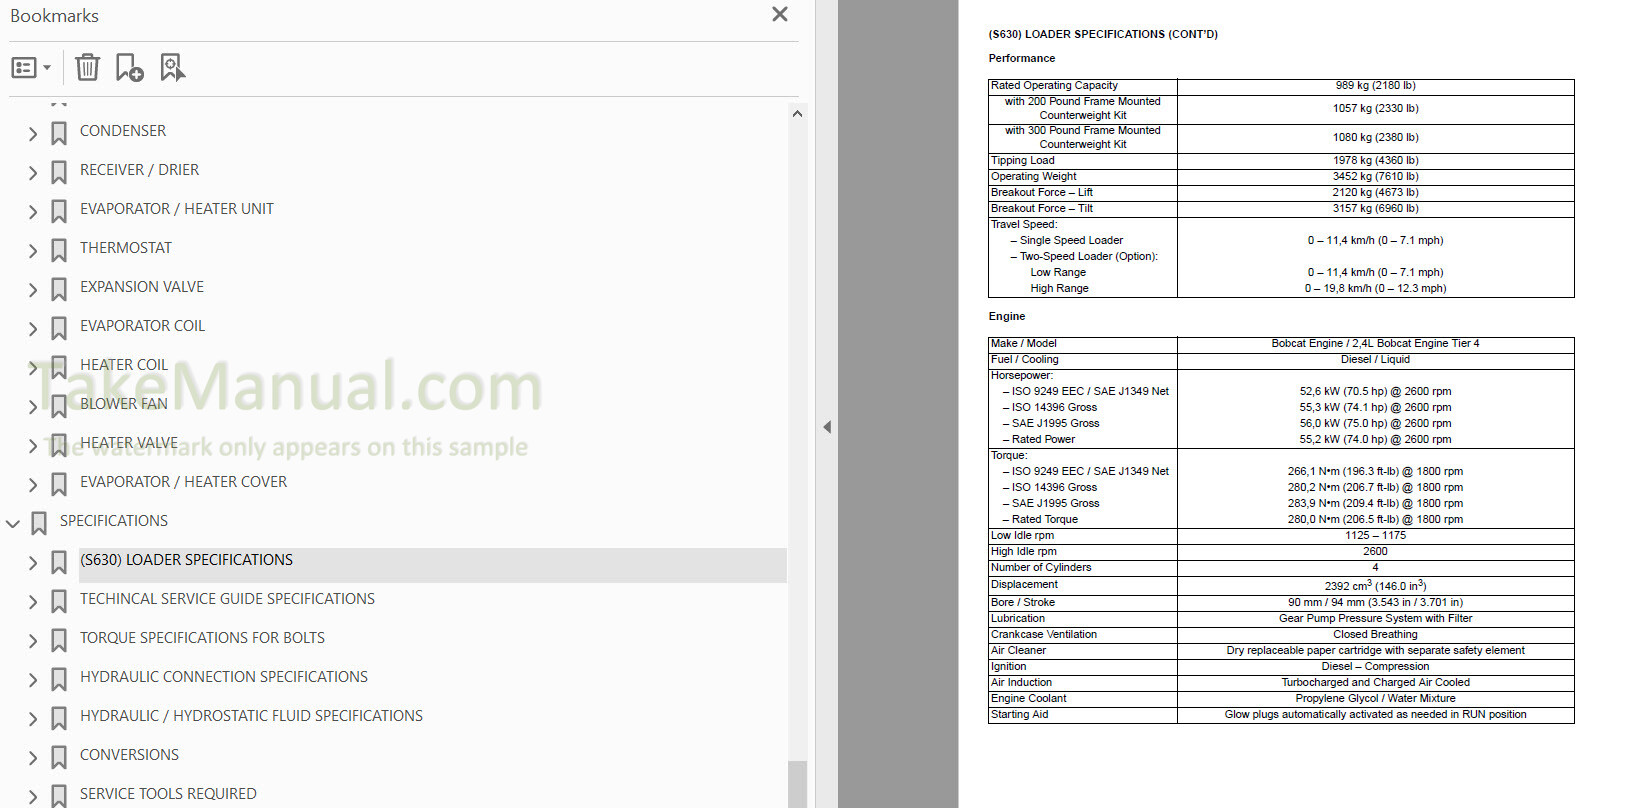
Task: Click the bookmark icon beside THERMOSTAT
Action: [59, 250]
